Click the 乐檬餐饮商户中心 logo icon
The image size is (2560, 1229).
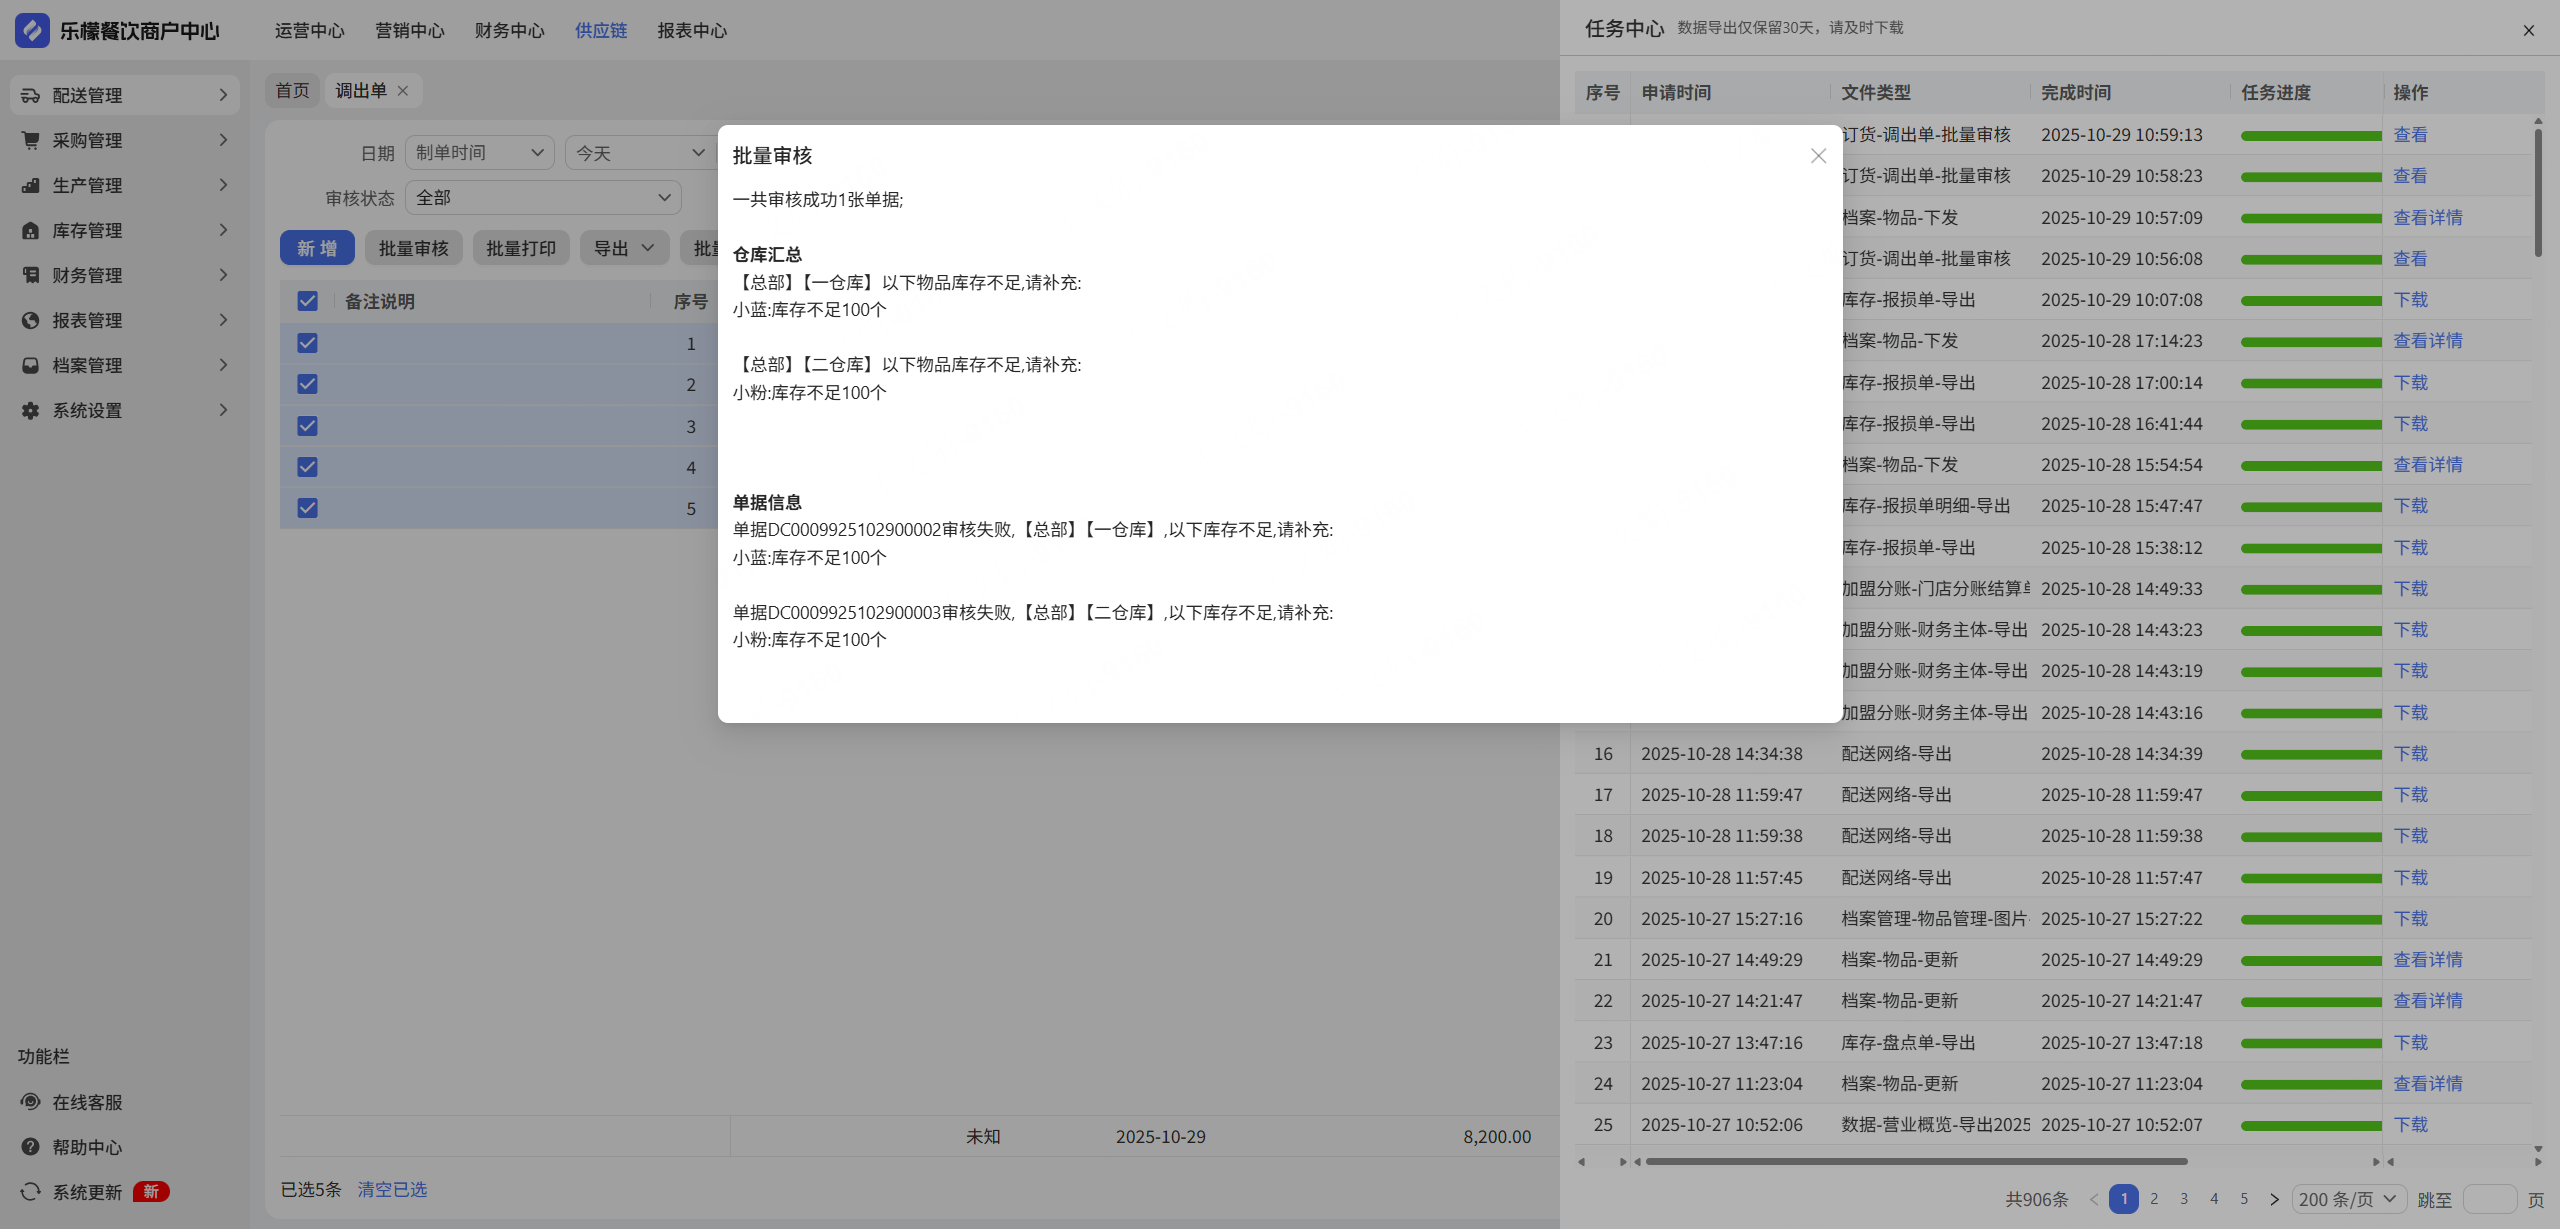point(32,30)
